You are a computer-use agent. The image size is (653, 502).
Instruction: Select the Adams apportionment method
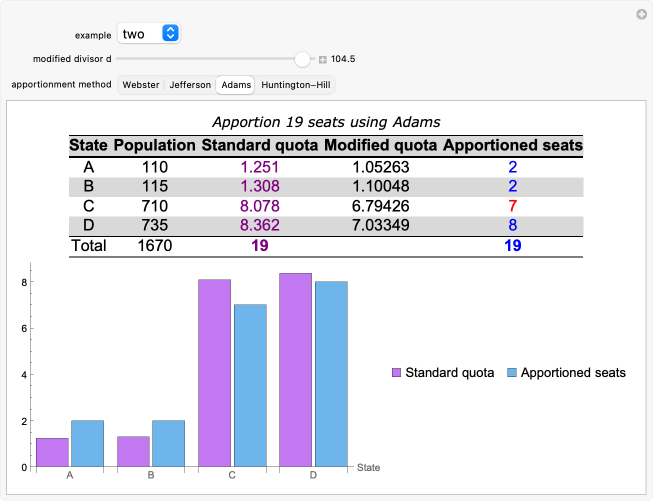point(236,85)
